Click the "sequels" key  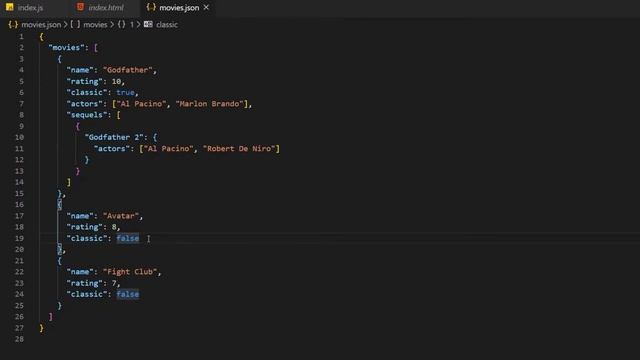coord(87,115)
